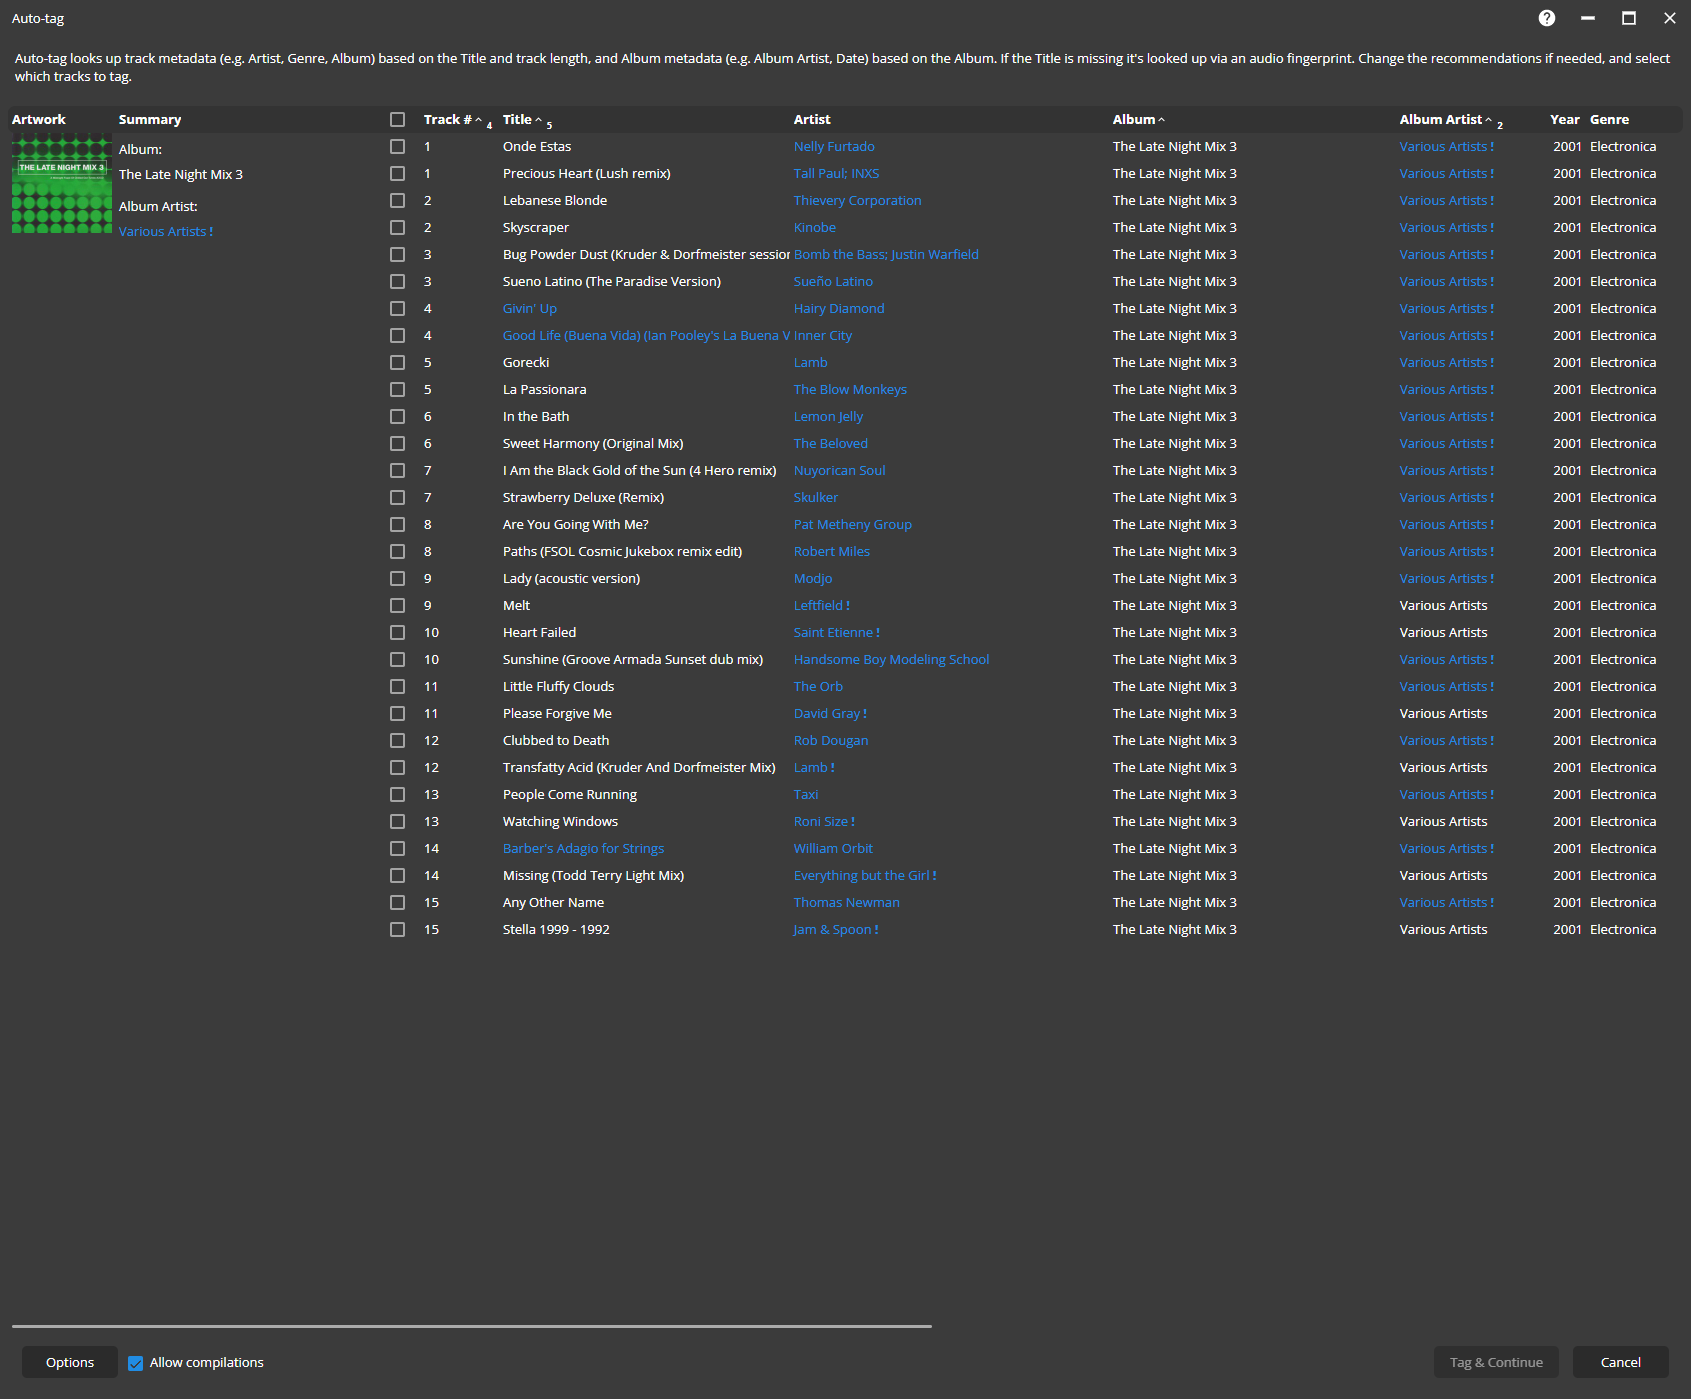Check the box for Onde Estas track

click(x=397, y=147)
